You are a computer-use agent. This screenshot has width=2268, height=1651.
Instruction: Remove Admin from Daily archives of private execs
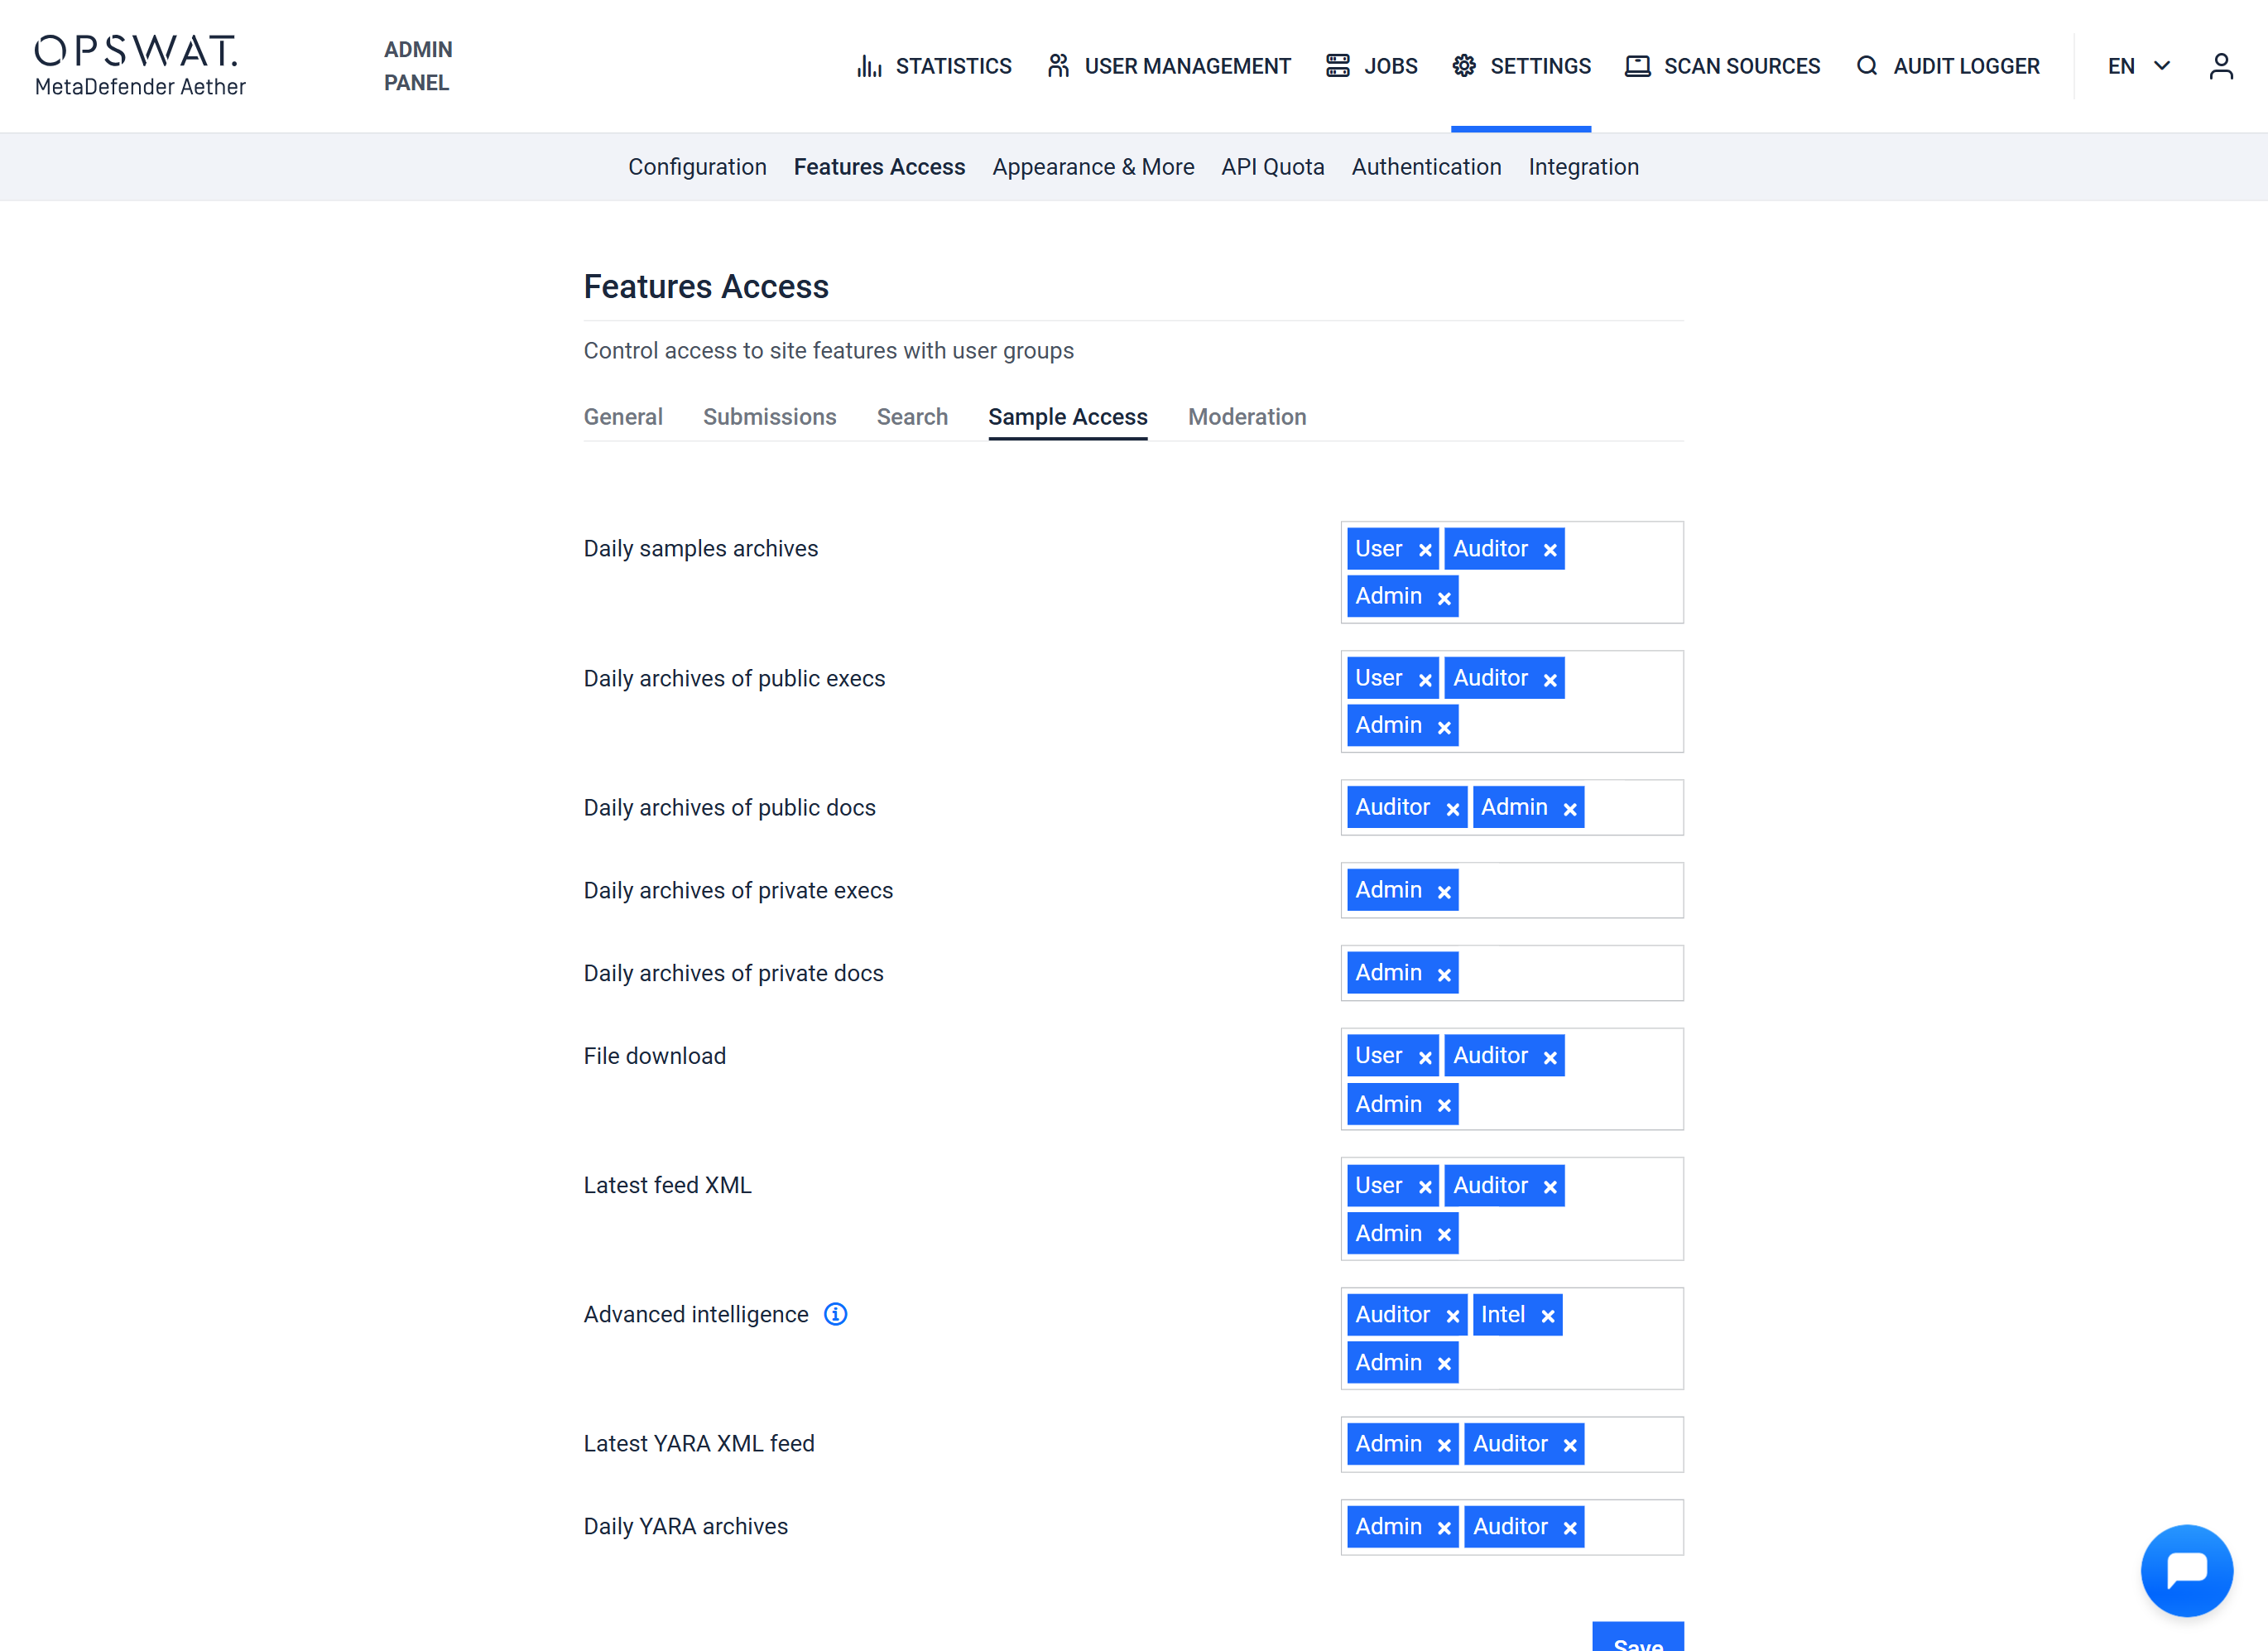pyautogui.click(x=1443, y=892)
